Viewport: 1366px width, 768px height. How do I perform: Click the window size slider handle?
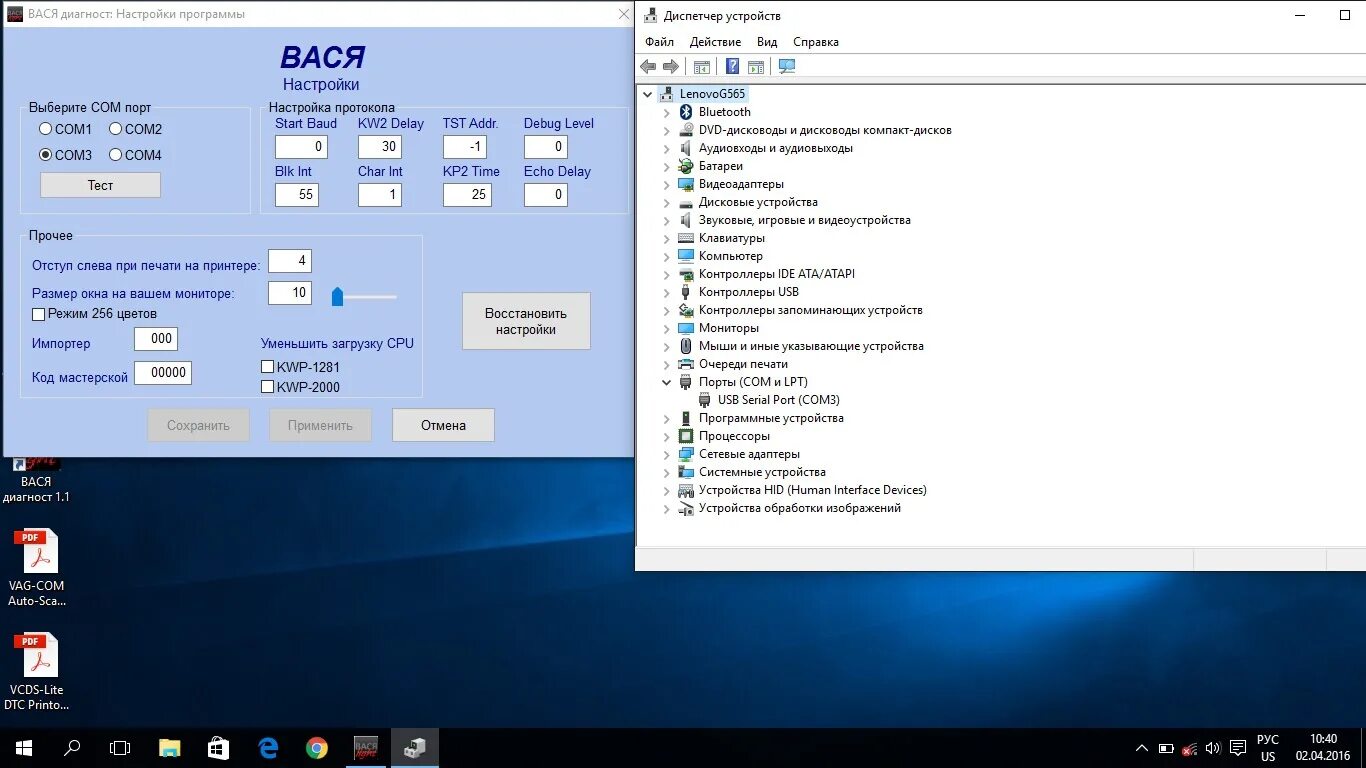337,296
